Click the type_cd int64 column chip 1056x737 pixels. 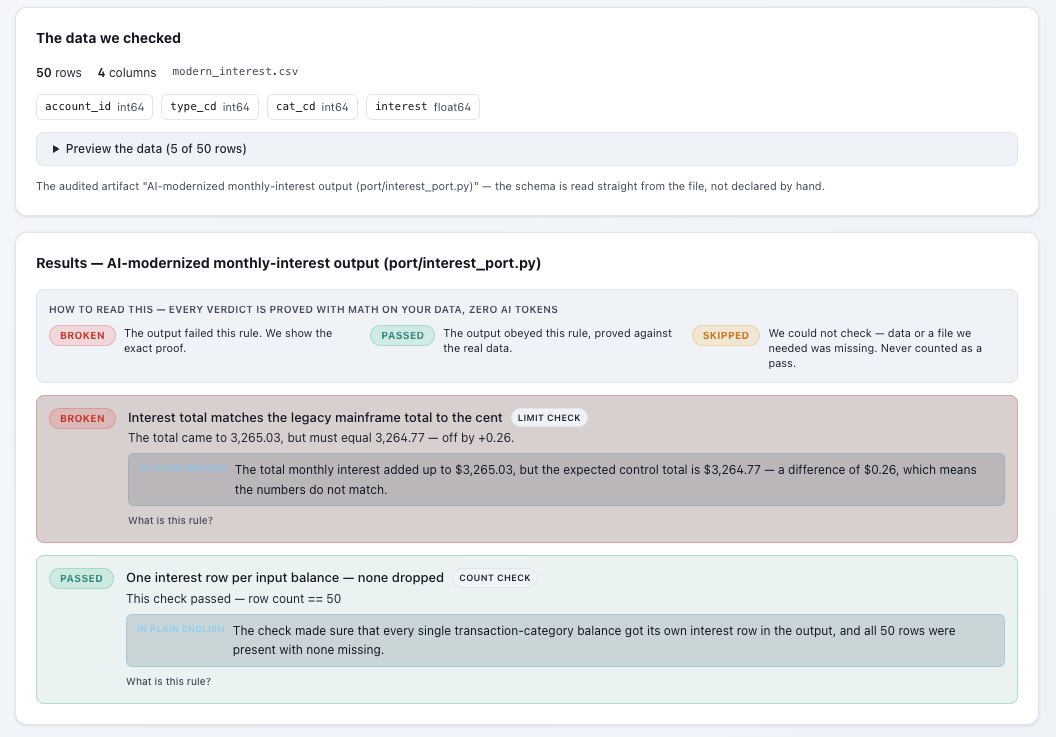click(210, 107)
